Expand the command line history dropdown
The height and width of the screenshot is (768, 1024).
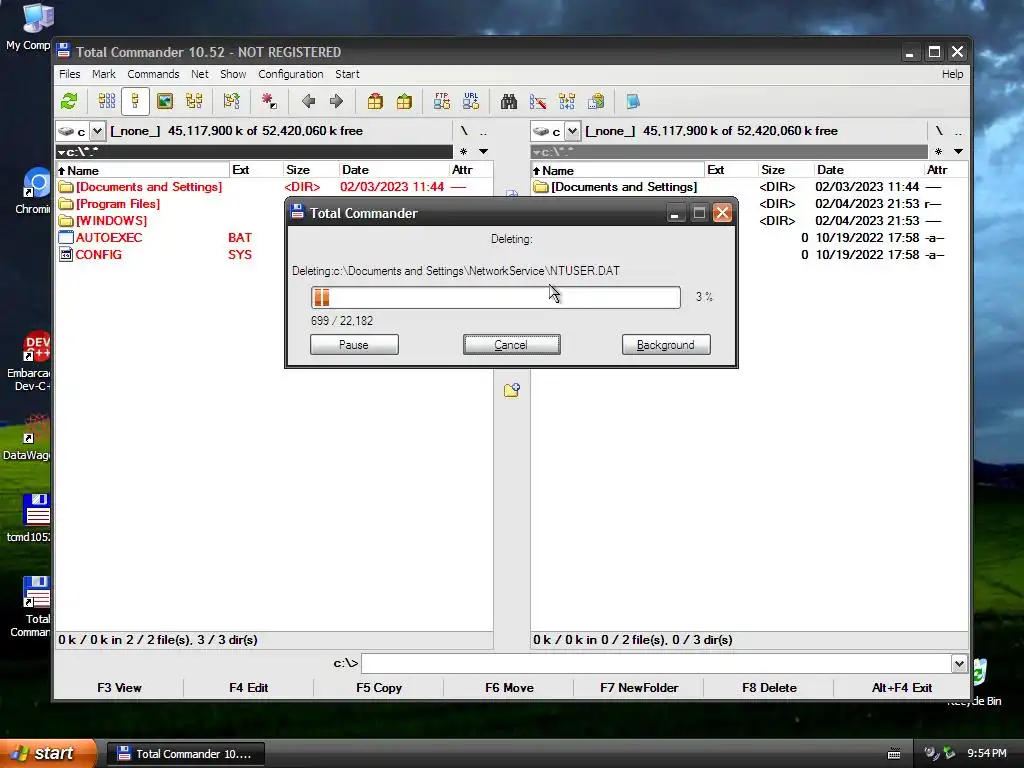tap(959, 664)
